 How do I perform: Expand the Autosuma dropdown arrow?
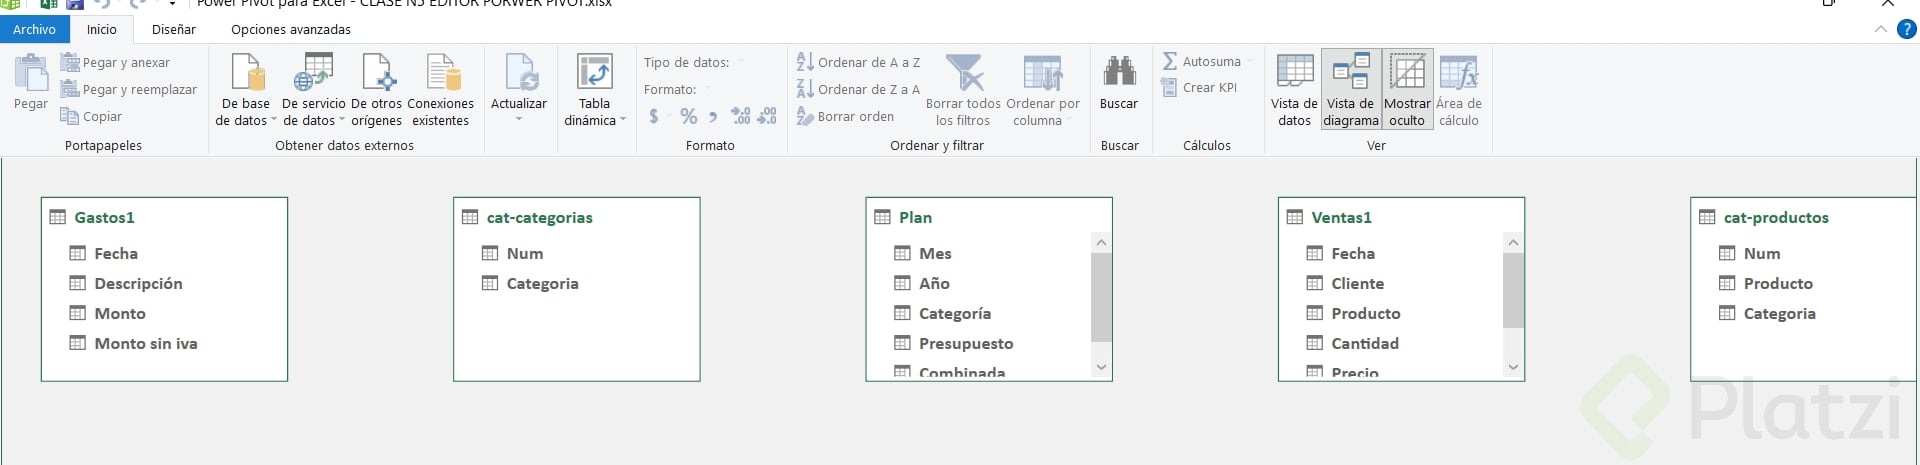[1250, 62]
